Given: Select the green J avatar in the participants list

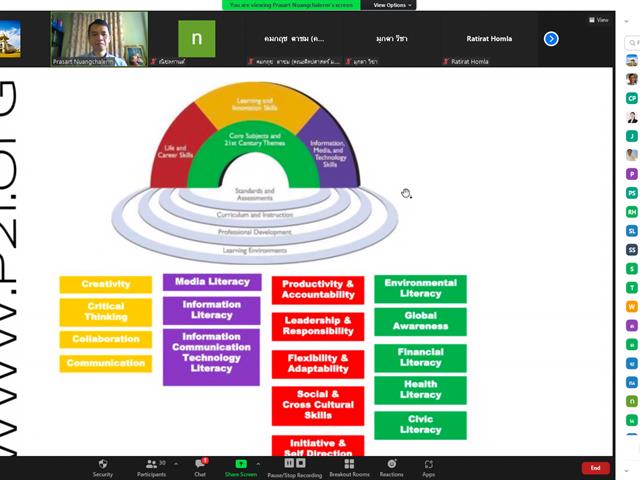Looking at the screenshot, I should tap(632, 136).
